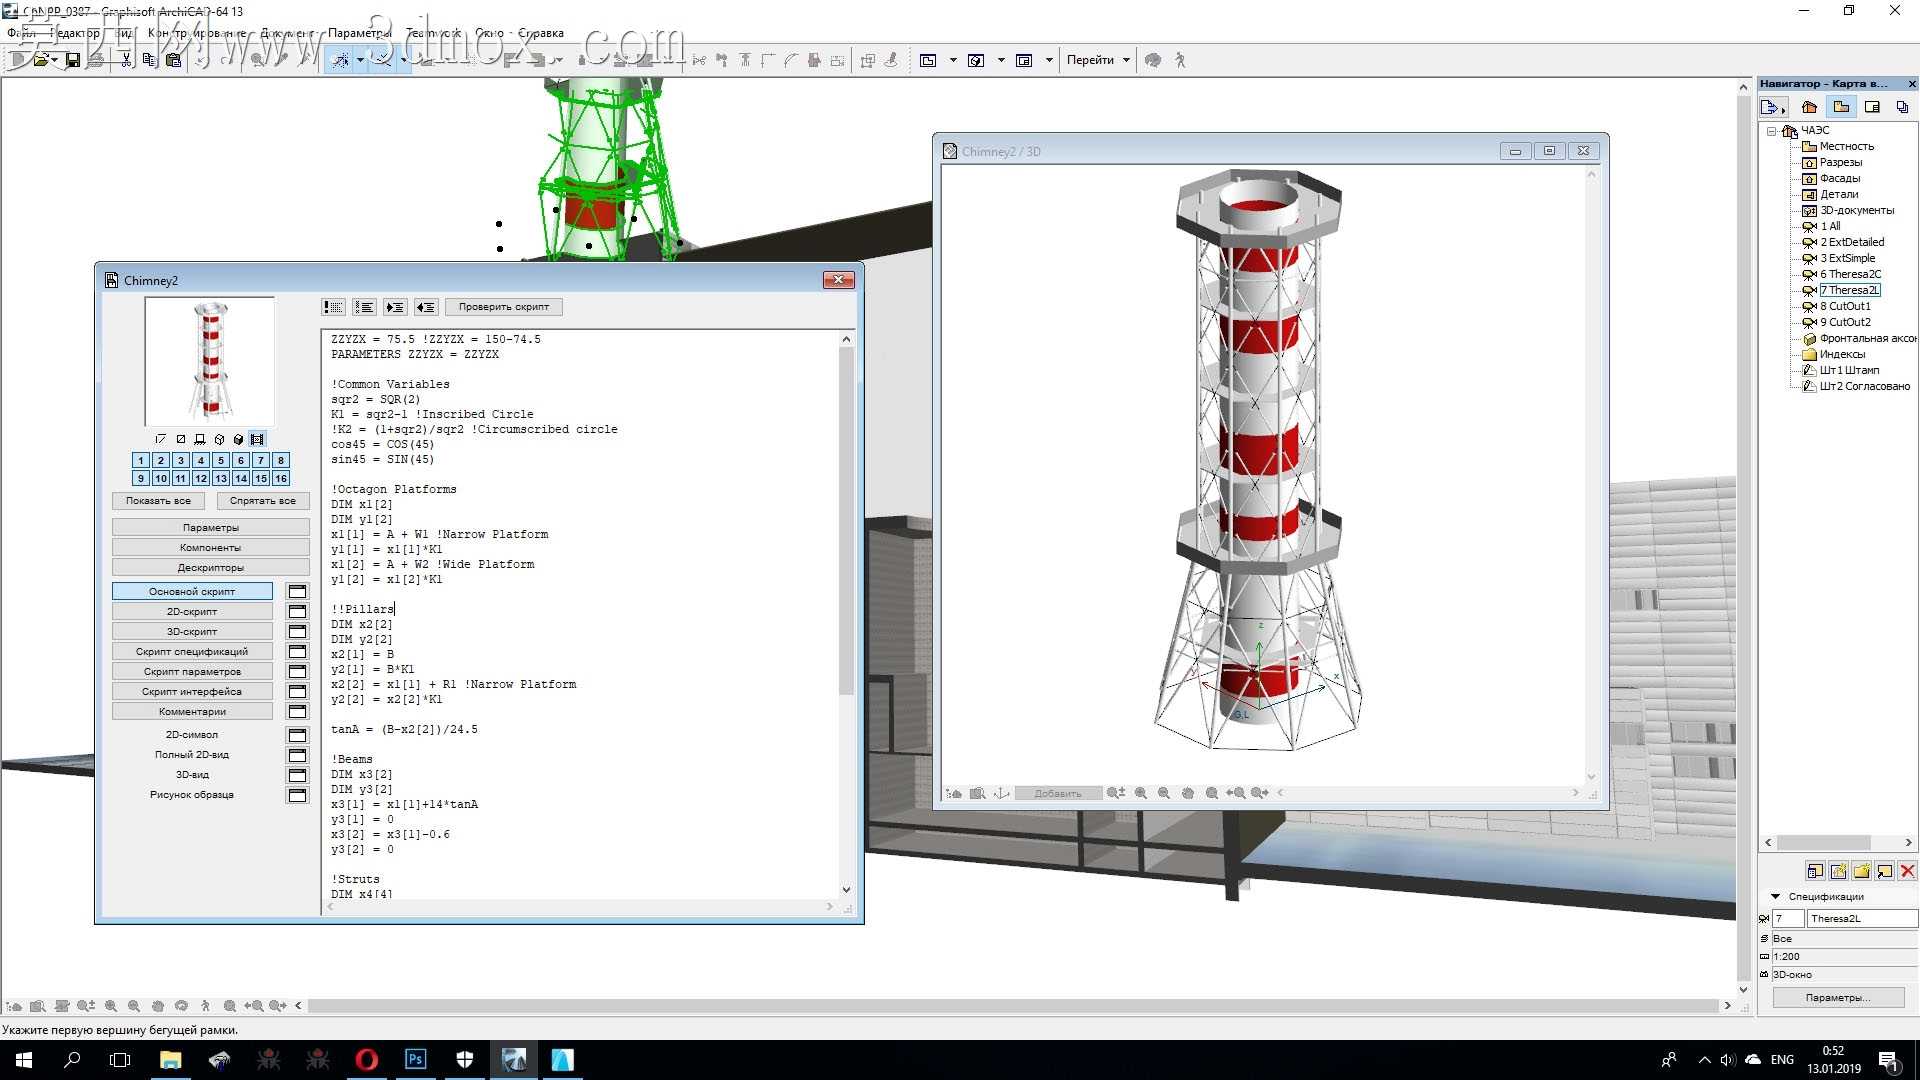1920x1080 pixels.
Task: Collapse the Спецификации section triangle
Action: pos(1775,896)
